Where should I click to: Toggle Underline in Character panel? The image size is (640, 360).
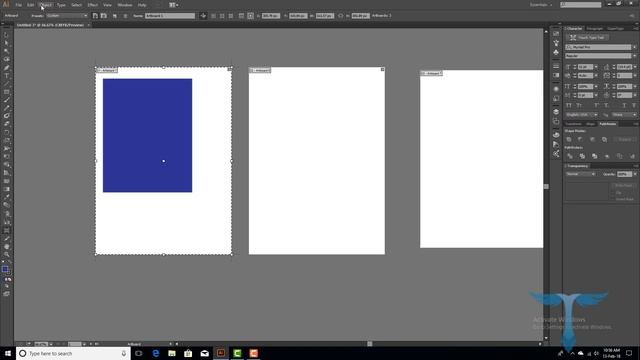(624, 105)
